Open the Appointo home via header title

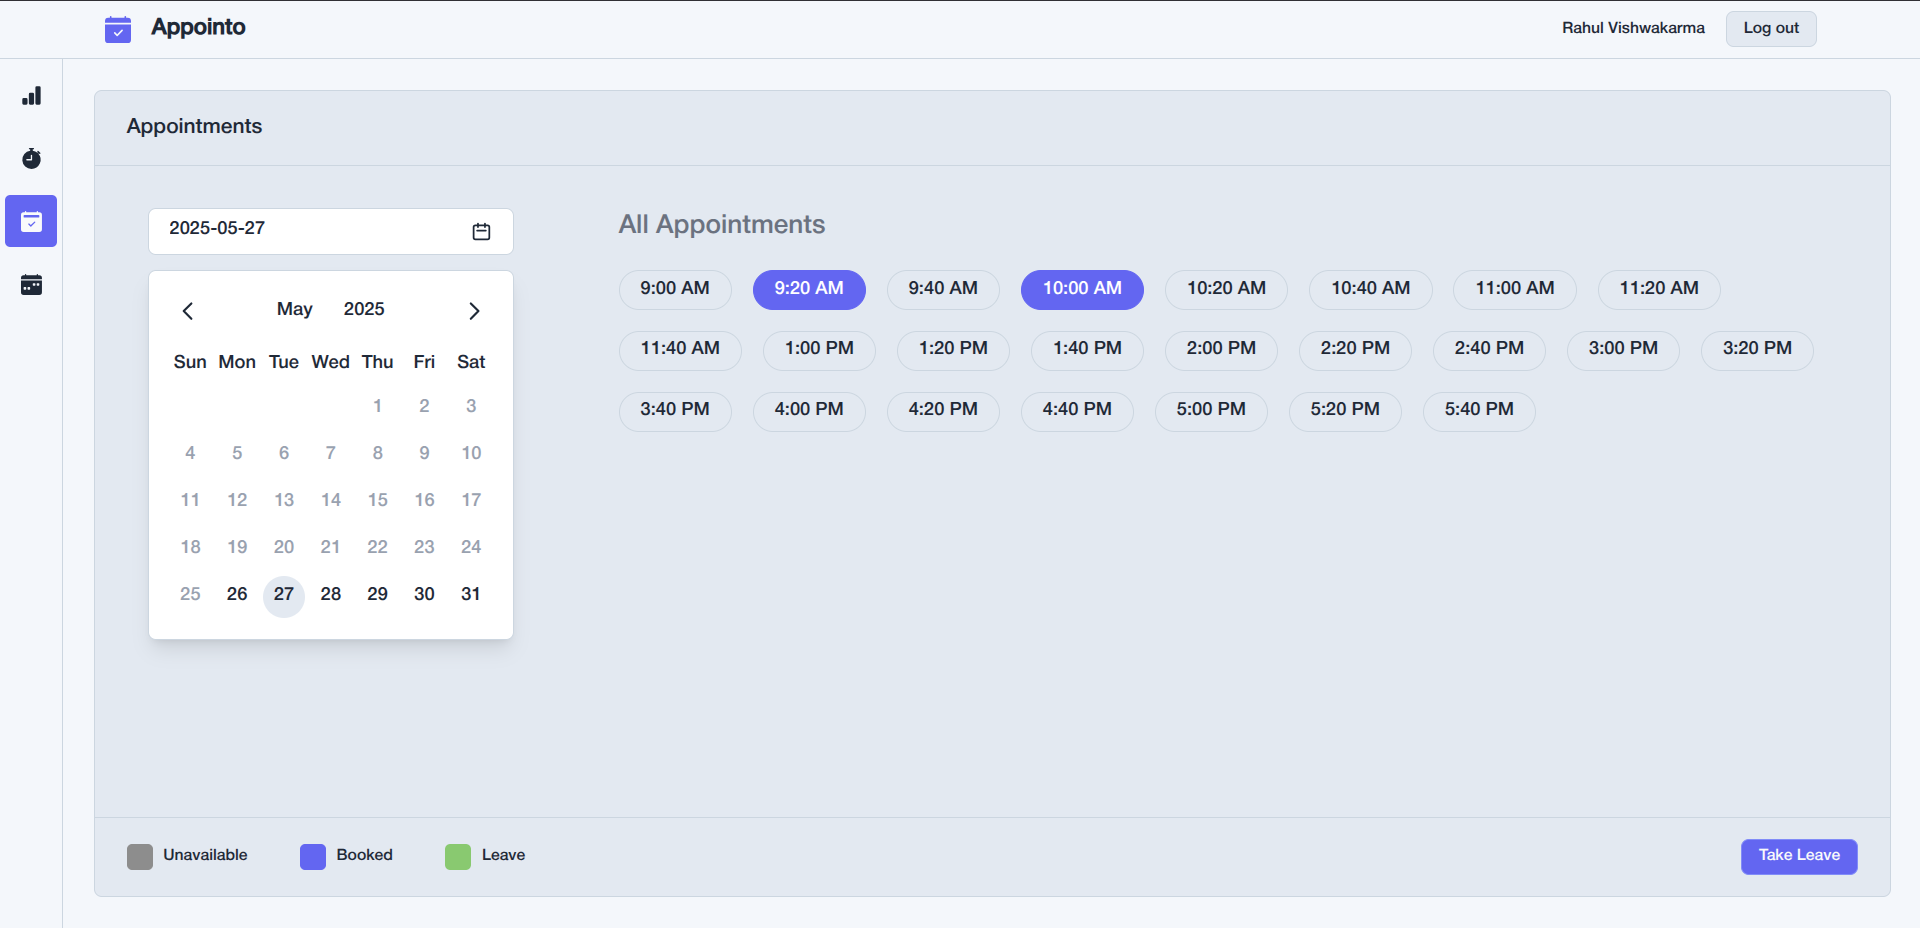click(x=197, y=27)
